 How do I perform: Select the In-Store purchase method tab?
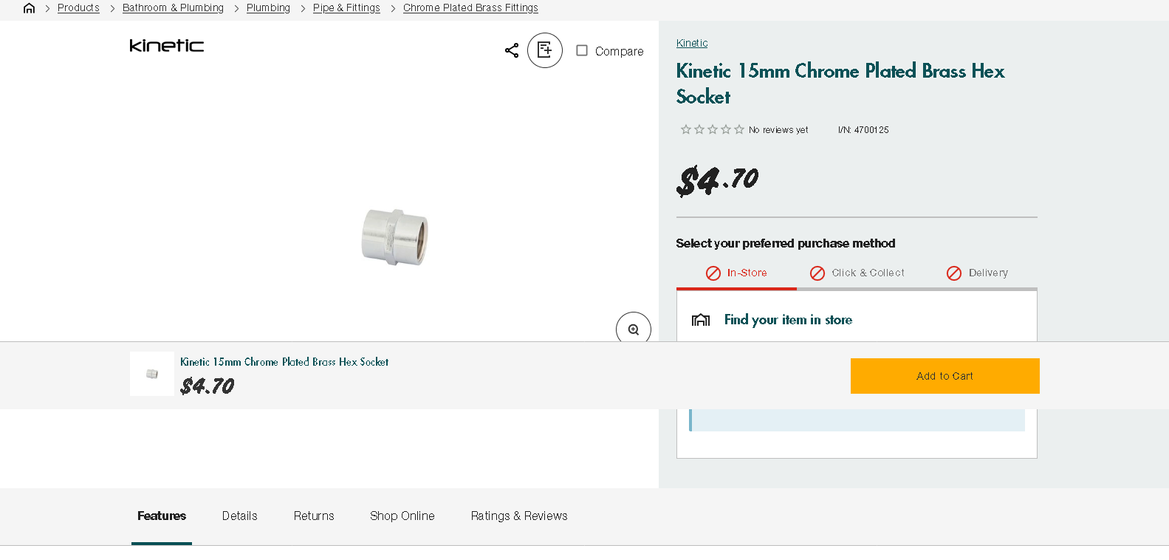pyautogui.click(x=736, y=273)
